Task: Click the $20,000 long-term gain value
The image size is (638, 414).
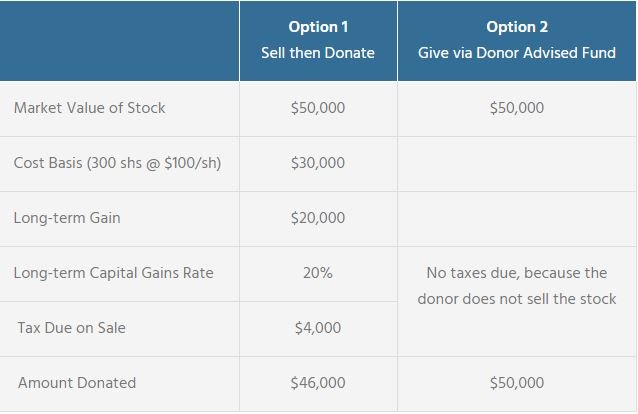Action: point(318,218)
